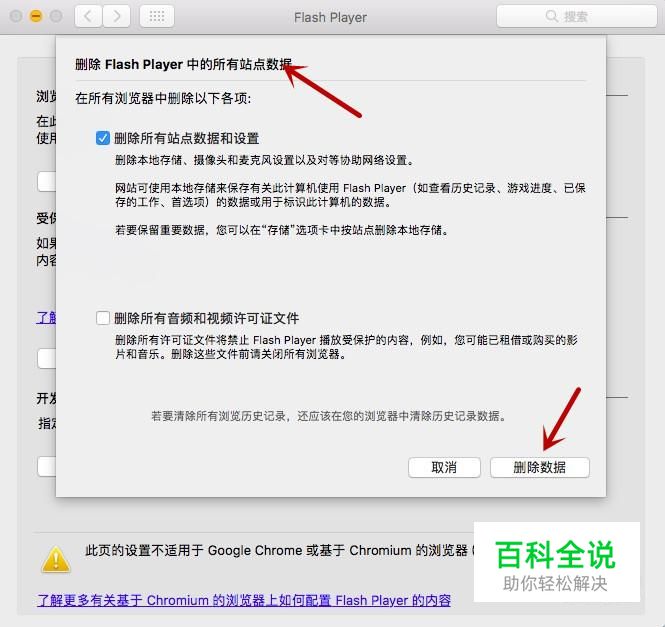Image resolution: width=665 pixels, height=627 pixels.
Task: Open the show-all preferences grid icon
Action: [157, 17]
